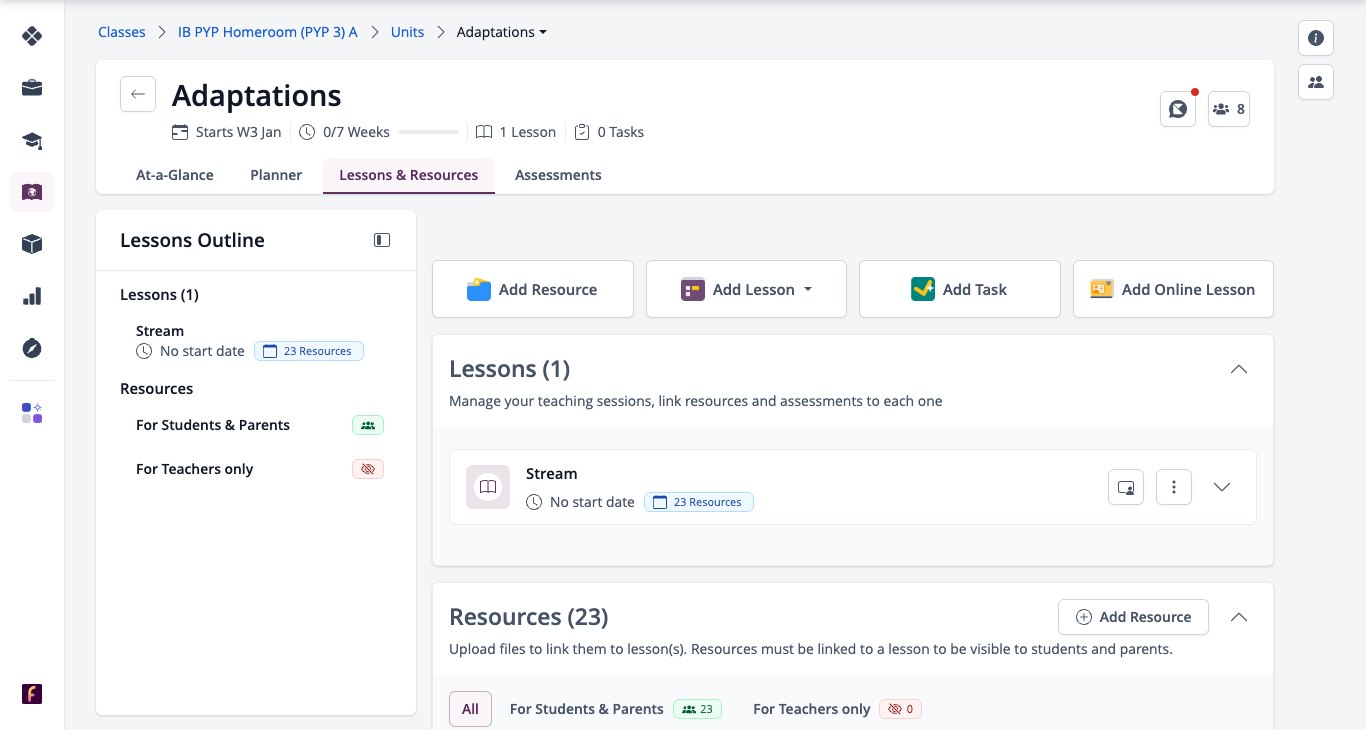Click the people icon below the info button

pyautogui.click(x=1316, y=82)
